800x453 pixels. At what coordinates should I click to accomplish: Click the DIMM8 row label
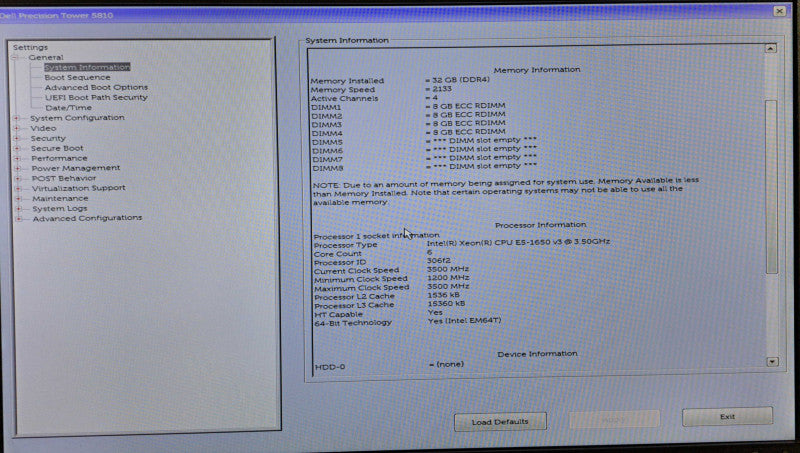(328, 168)
